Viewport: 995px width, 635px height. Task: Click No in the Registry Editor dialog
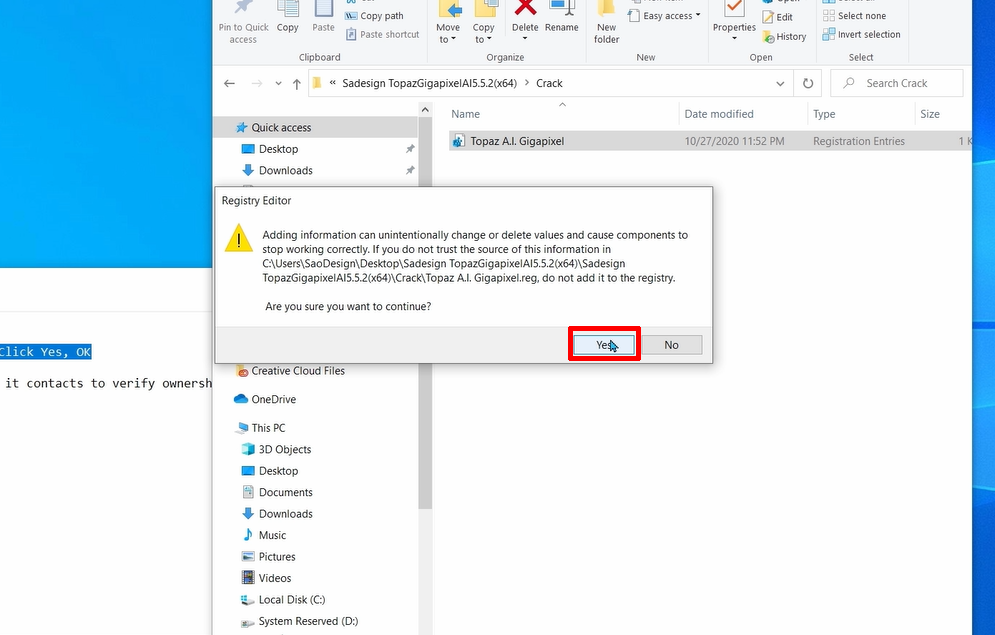click(x=671, y=344)
